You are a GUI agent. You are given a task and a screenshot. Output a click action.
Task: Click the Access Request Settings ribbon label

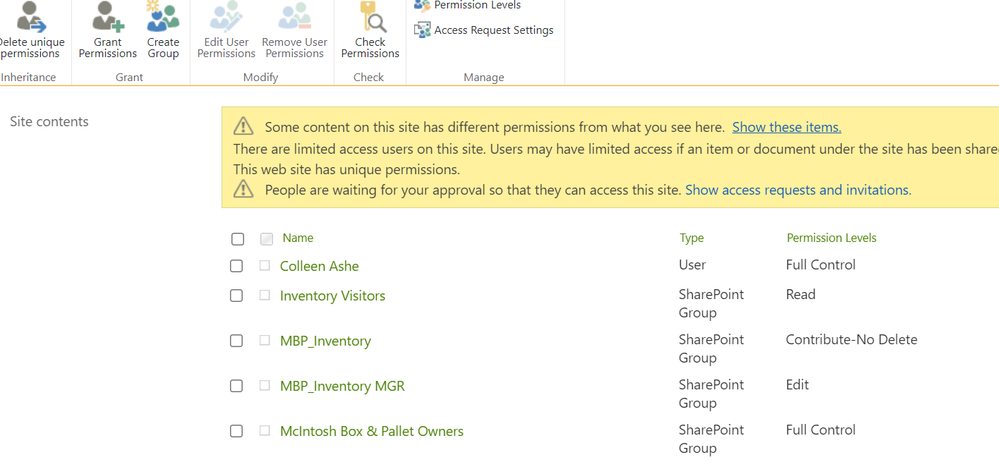click(494, 30)
